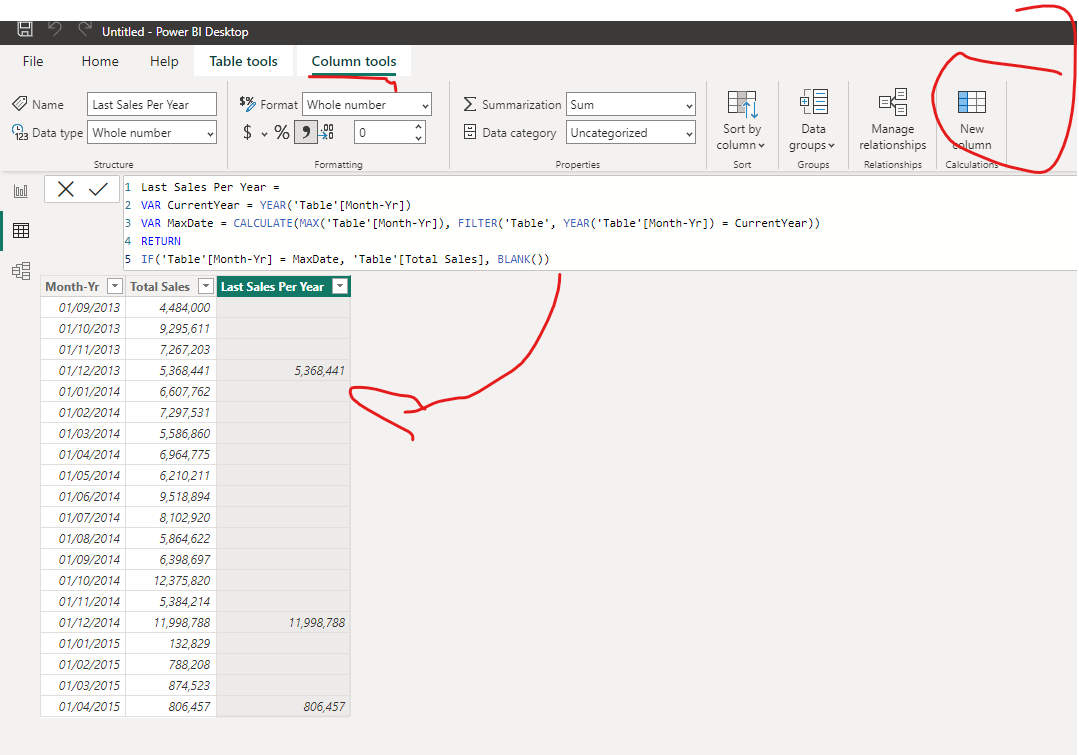
Task: Decrease decimal places stepper down arrow
Action: [418, 138]
